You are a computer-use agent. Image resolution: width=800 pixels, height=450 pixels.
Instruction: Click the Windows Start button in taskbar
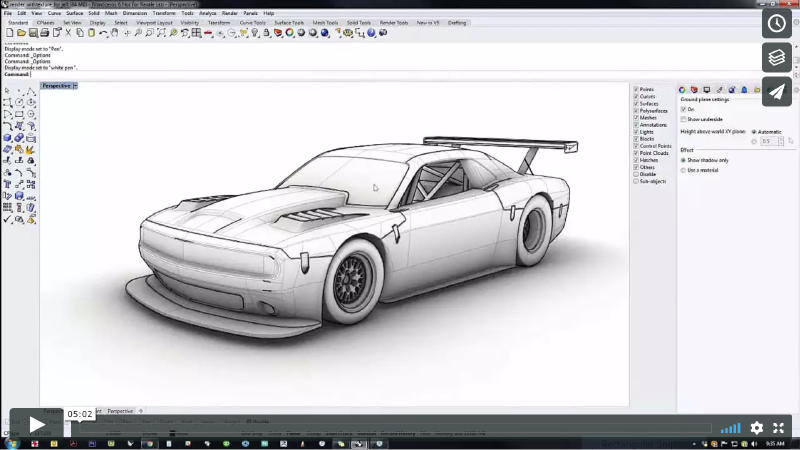click(x=11, y=444)
